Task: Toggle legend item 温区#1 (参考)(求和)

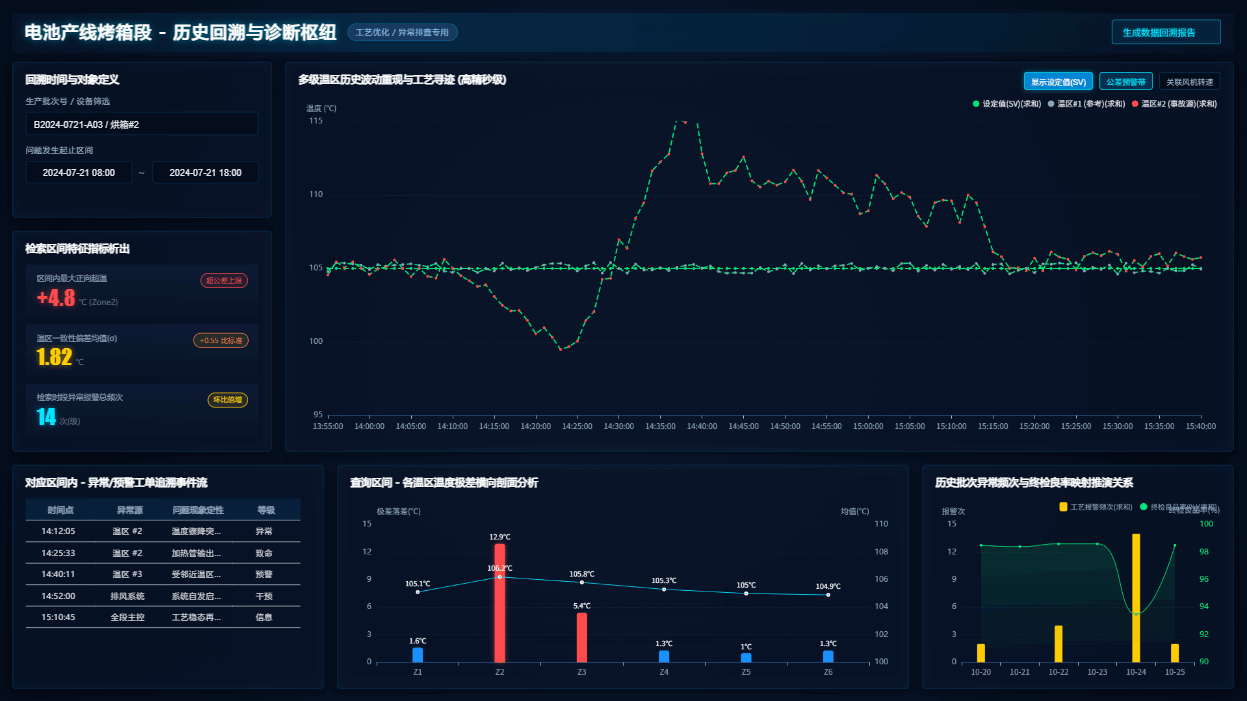Action: [x=1087, y=103]
